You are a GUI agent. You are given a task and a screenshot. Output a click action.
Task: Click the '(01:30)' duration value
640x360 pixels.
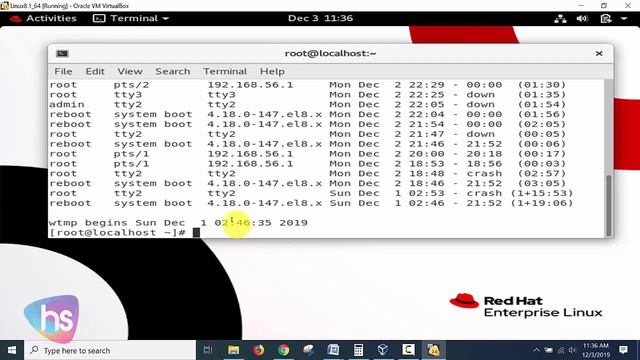click(542, 85)
